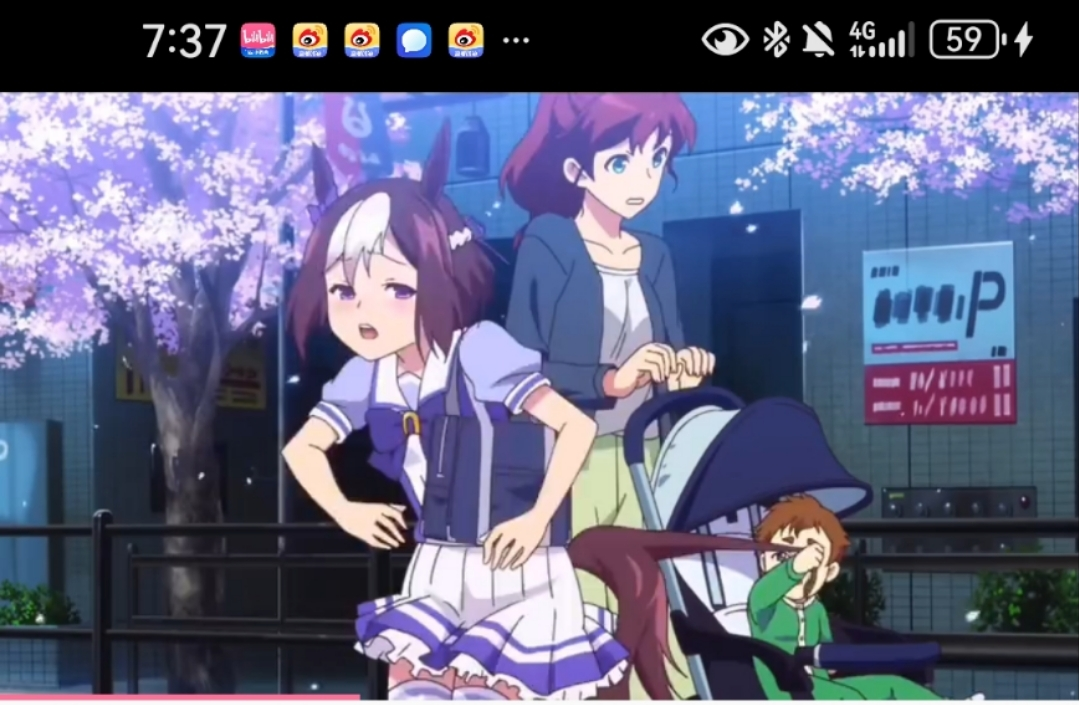Image resolution: width=1079 pixels, height=705 pixels.
Task: Tap the Bilibili notification icon
Action: pyautogui.click(x=258, y=40)
